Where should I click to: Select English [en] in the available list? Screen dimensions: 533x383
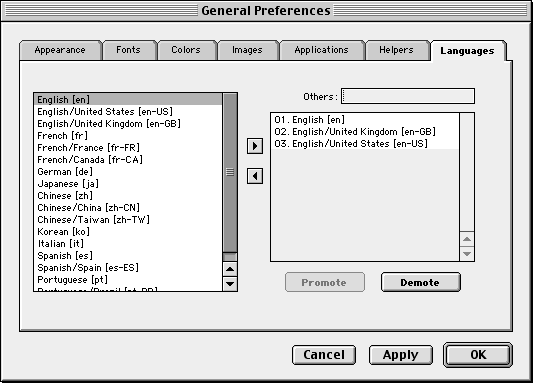(x=128, y=100)
